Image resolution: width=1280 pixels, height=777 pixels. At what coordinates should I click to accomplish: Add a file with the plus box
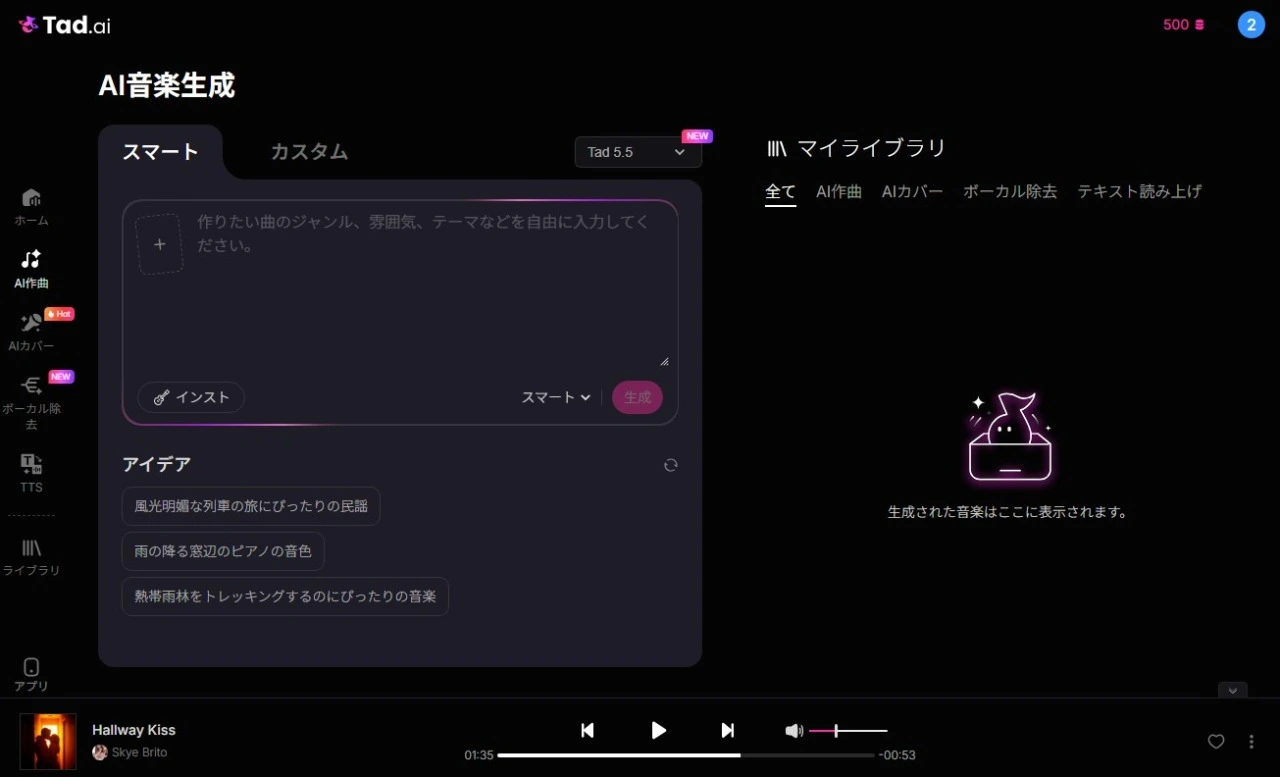pyautogui.click(x=160, y=244)
